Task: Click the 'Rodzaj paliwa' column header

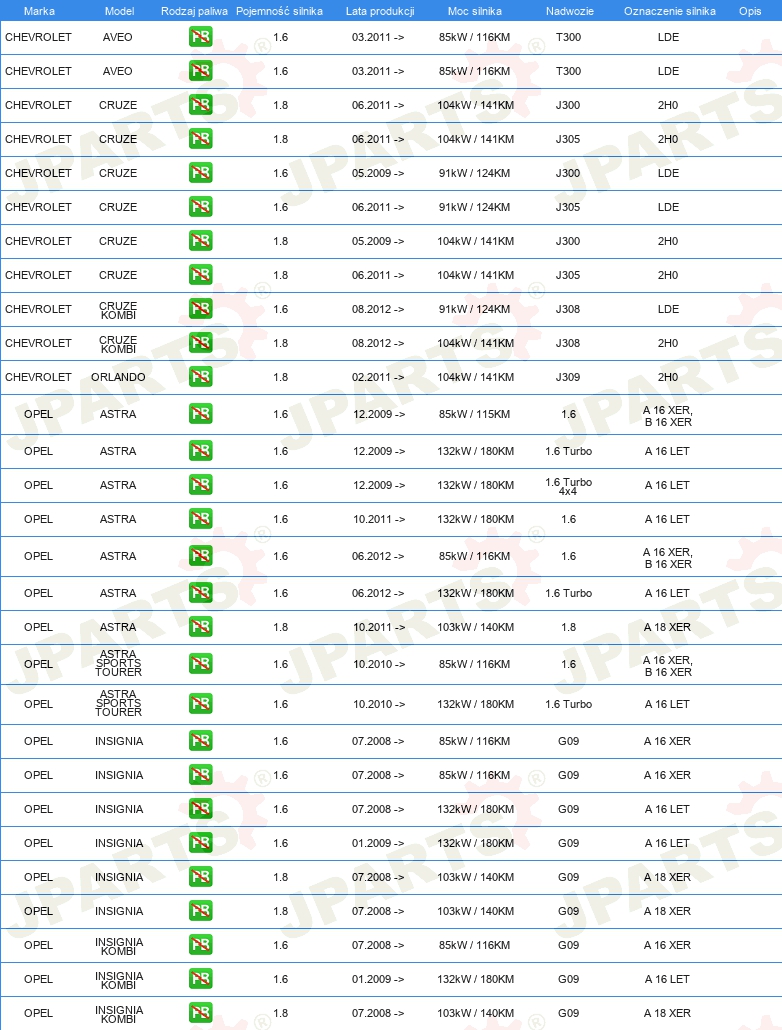Action: click(x=194, y=11)
